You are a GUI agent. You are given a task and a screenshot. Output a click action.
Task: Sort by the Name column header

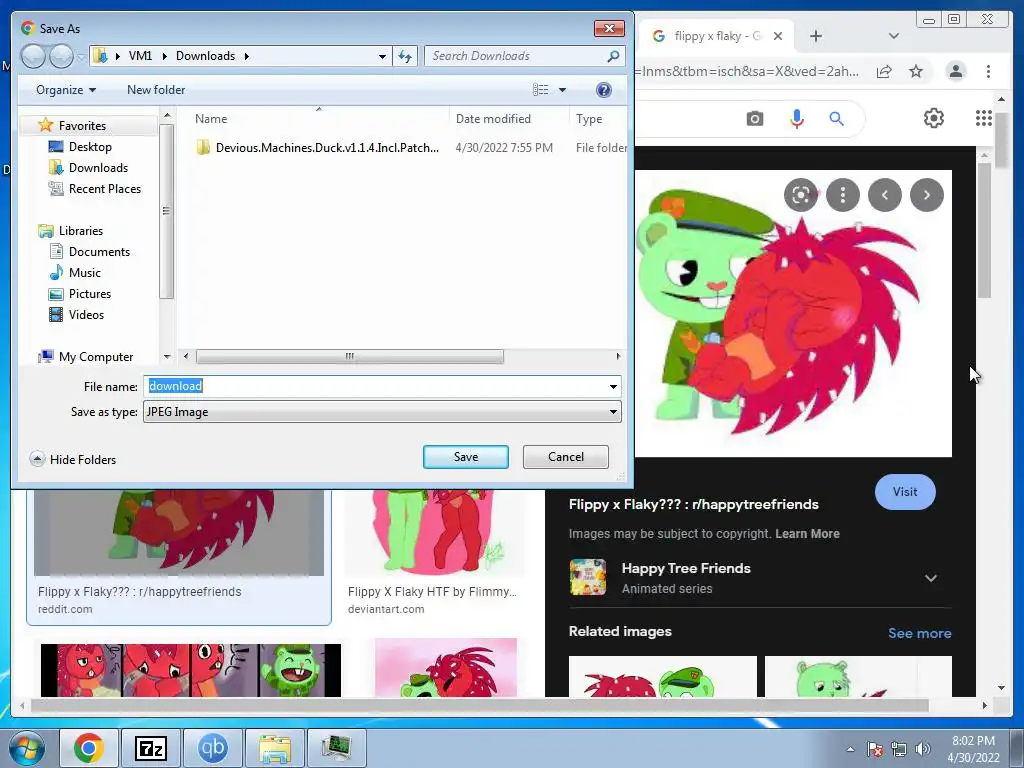tap(211, 119)
